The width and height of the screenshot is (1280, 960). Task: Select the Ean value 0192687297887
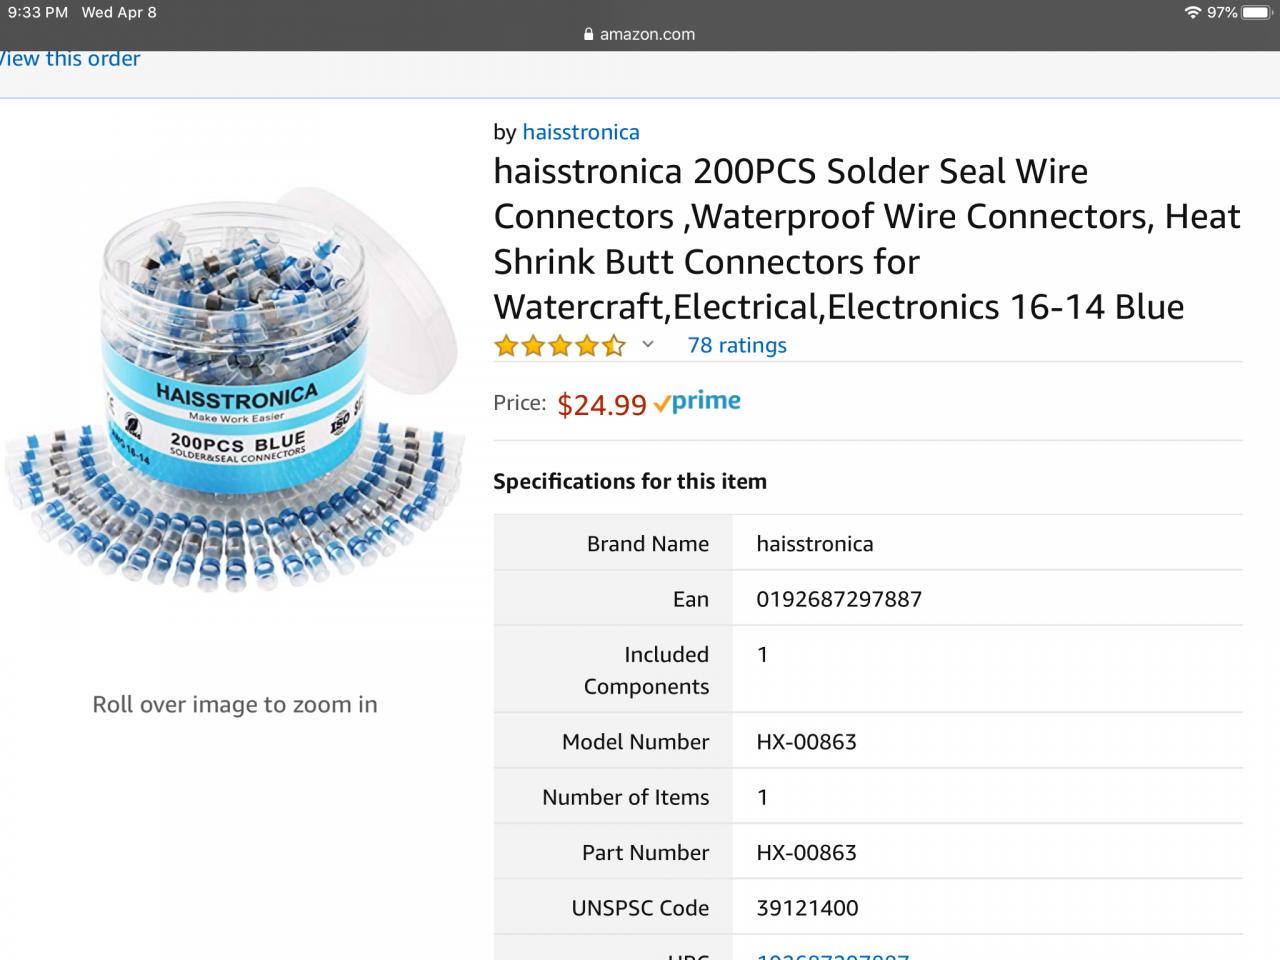[839, 599]
